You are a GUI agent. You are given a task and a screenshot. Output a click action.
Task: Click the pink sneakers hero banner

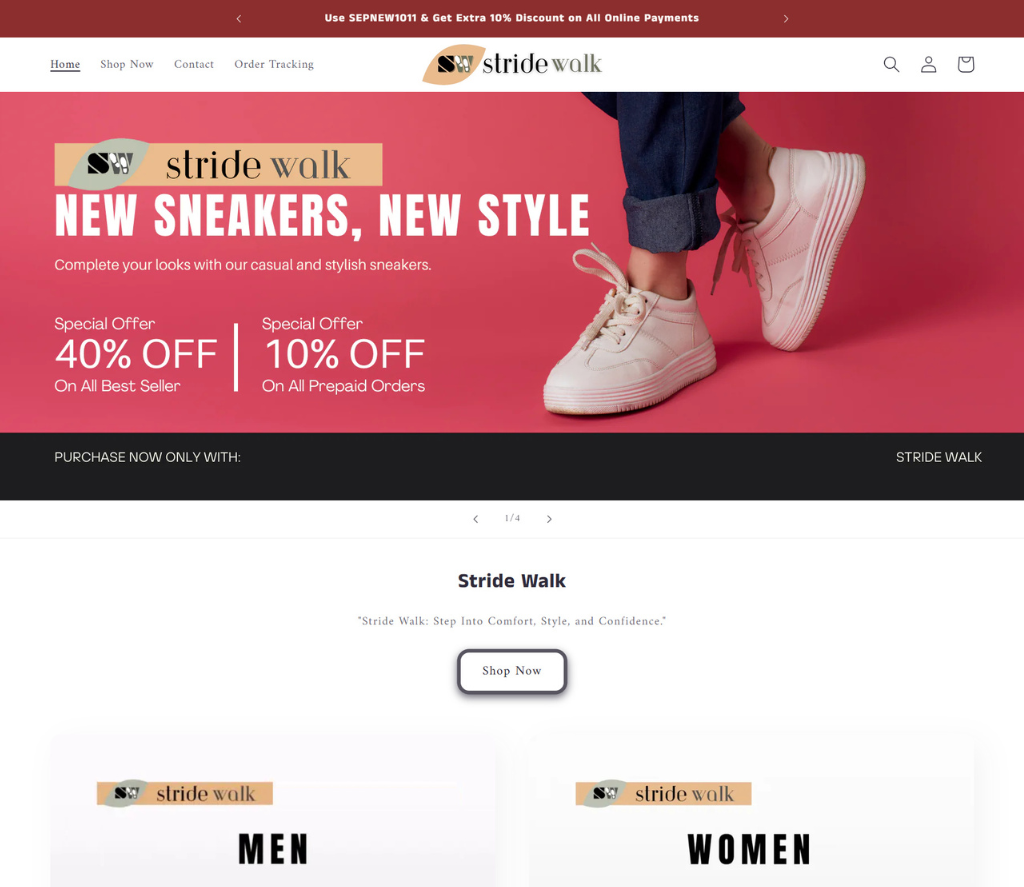coord(512,262)
